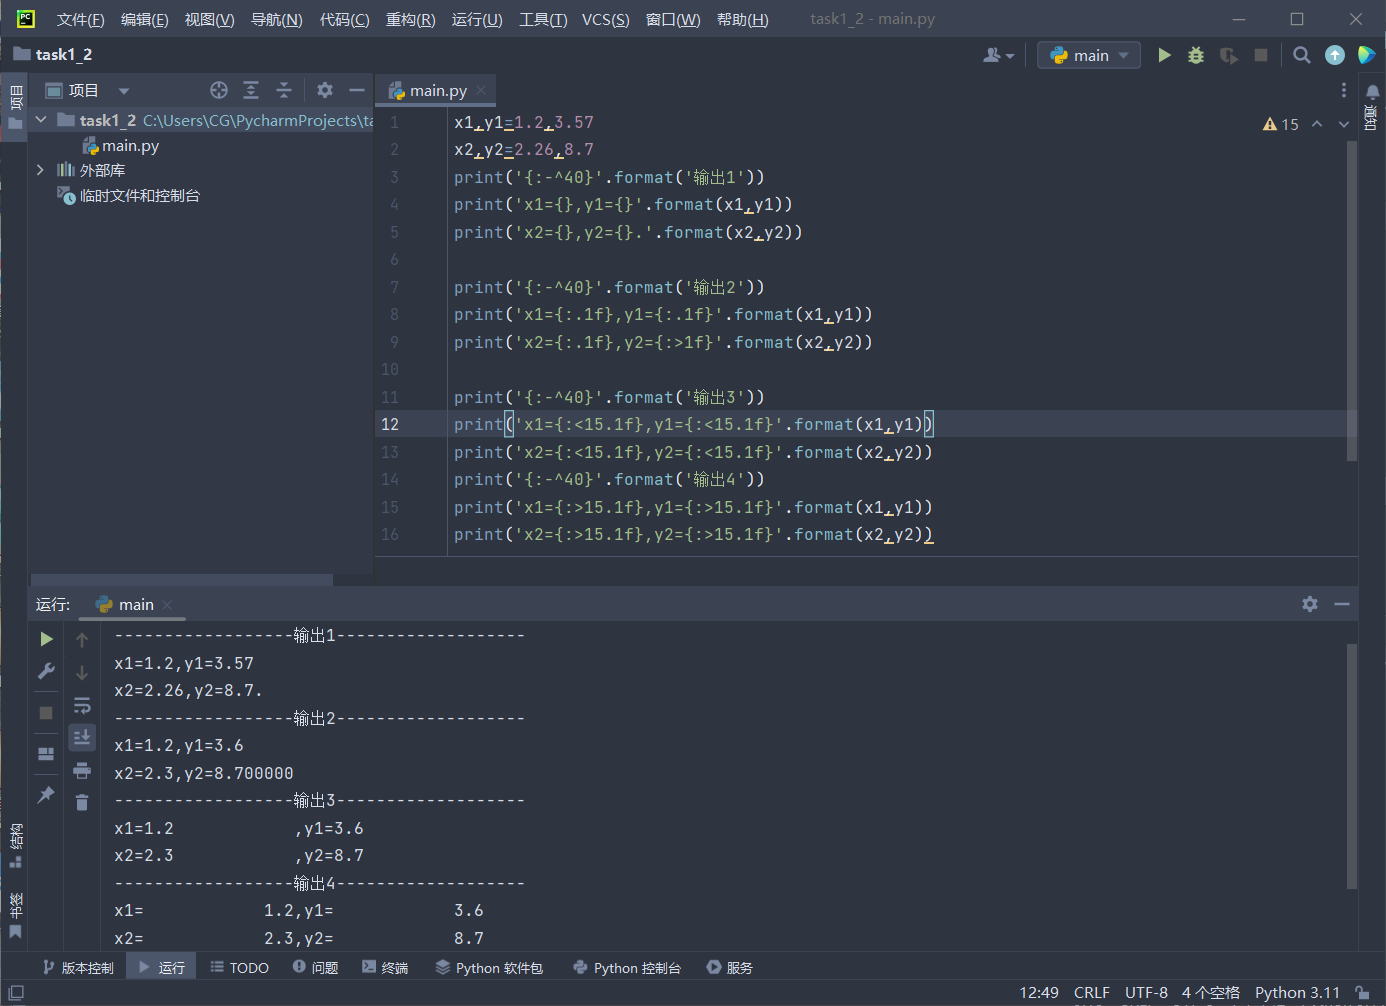Open Python 3.11 interpreter selector
Image resolution: width=1386 pixels, height=1006 pixels.
click(1297, 993)
